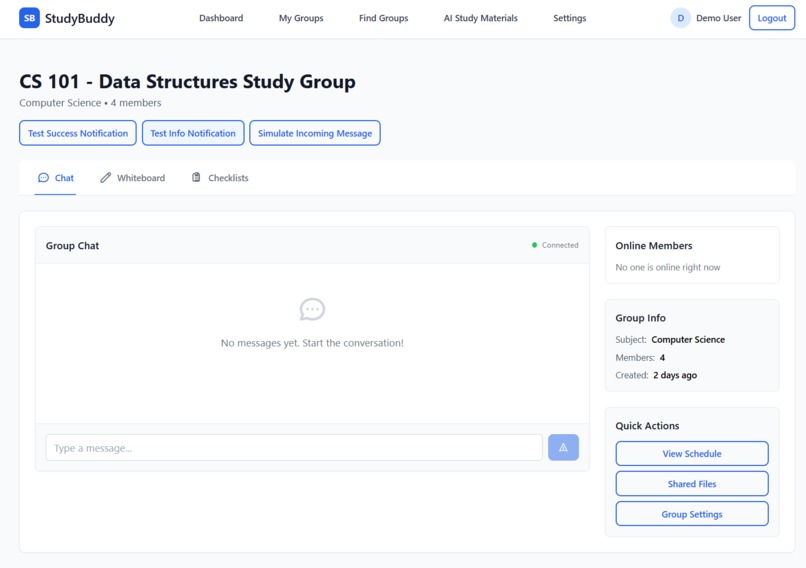Click the pencil icon on Whiteboard tab
The height and width of the screenshot is (568, 806).
pos(105,178)
